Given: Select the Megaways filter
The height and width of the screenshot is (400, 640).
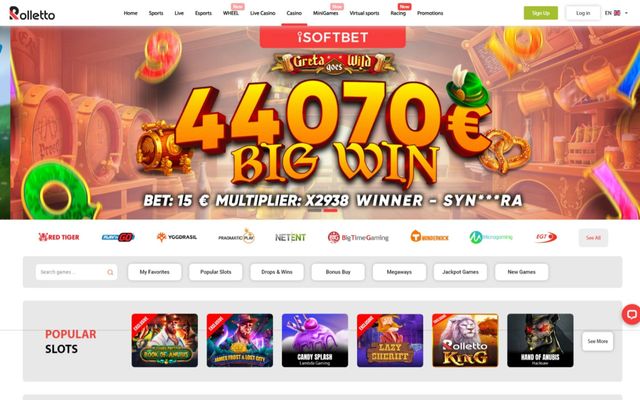Looking at the screenshot, I should 399,272.
